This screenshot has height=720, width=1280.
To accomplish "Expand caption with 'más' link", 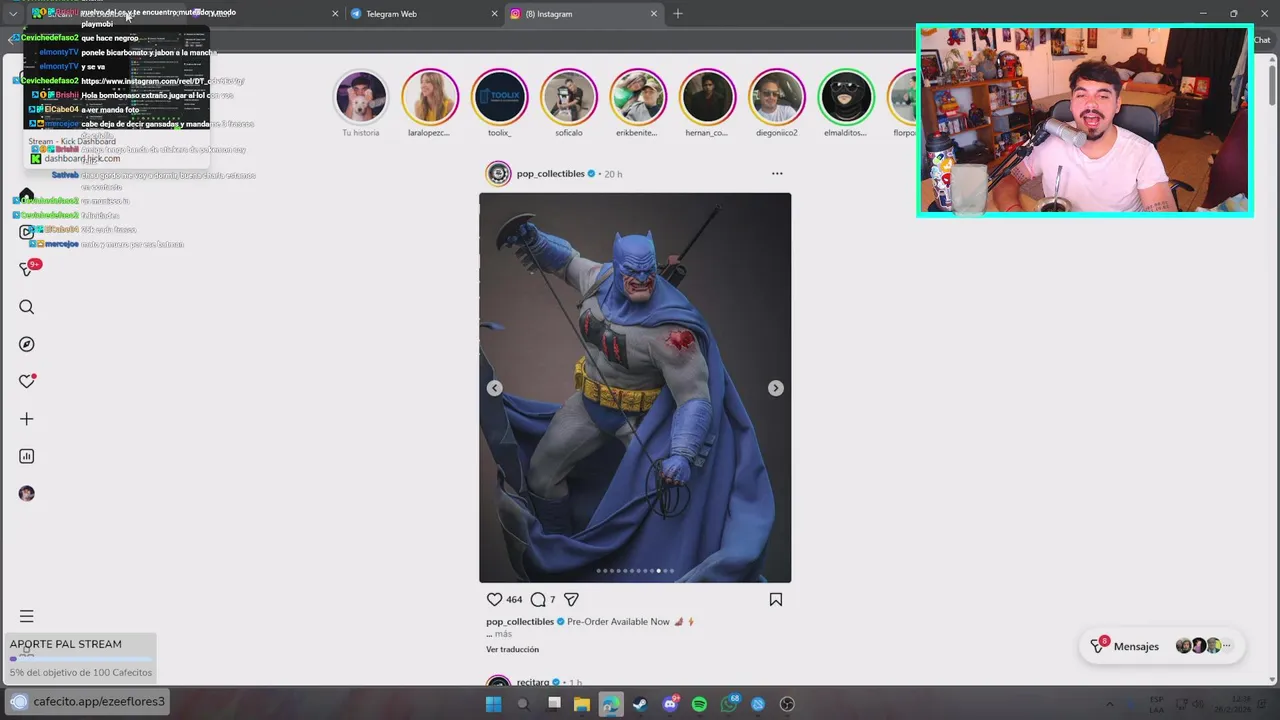I will [x=503, y=634].
